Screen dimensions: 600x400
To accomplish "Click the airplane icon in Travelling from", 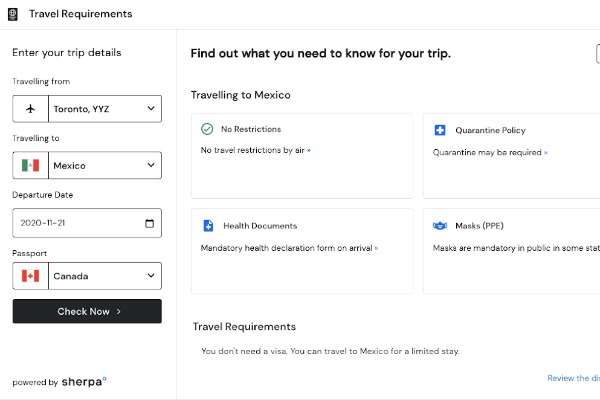I will pos(29,108).
